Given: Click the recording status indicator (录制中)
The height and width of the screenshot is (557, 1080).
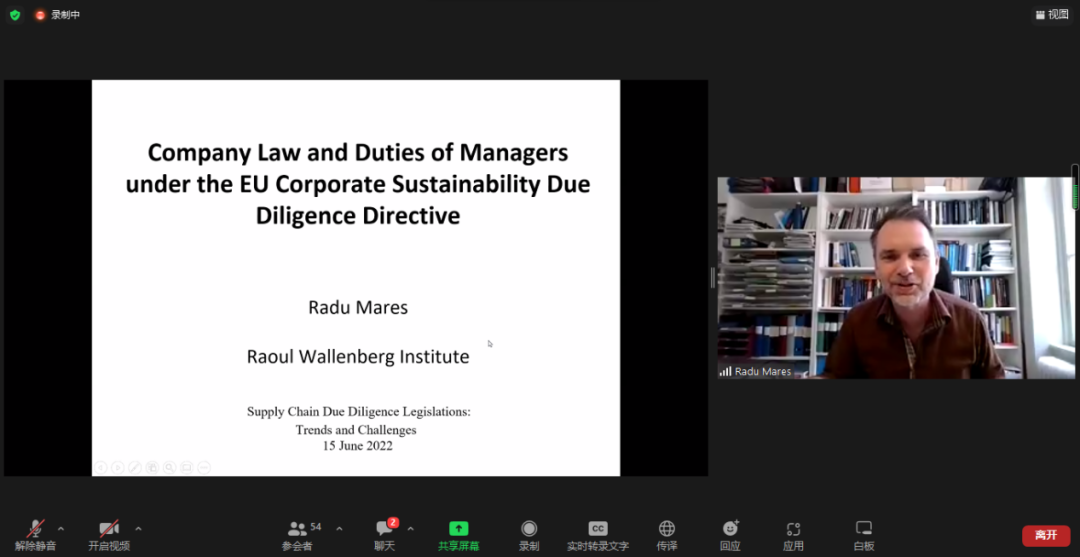Looking at the screenshot, I should [58, 15].
